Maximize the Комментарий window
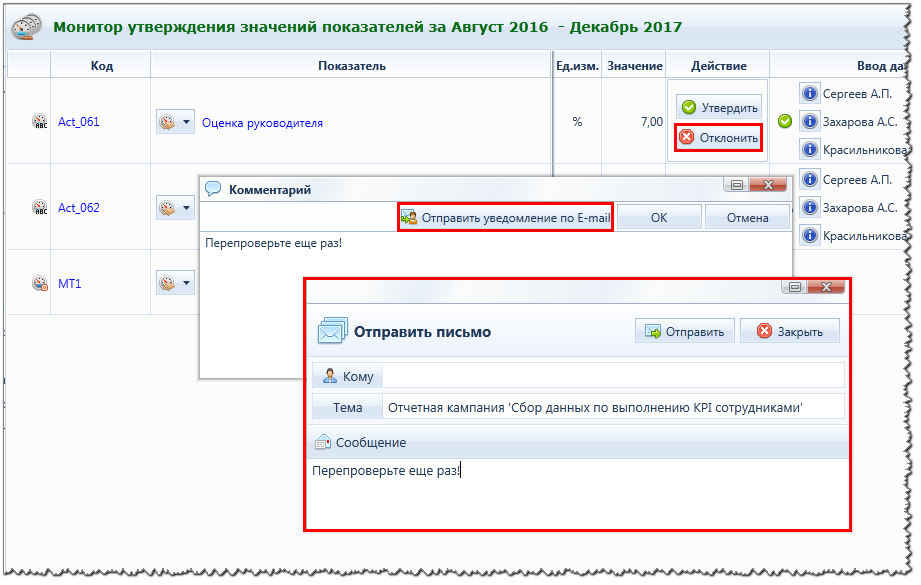 tap(737, 185)
